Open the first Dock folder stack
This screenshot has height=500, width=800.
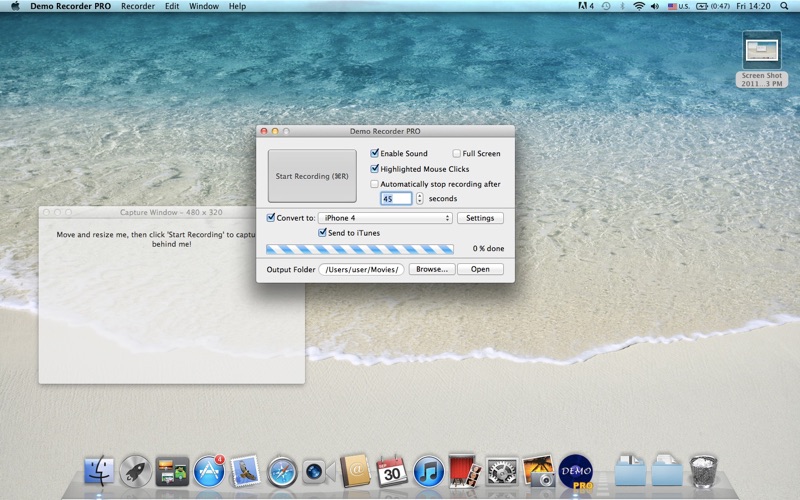(x=630, y=470)
